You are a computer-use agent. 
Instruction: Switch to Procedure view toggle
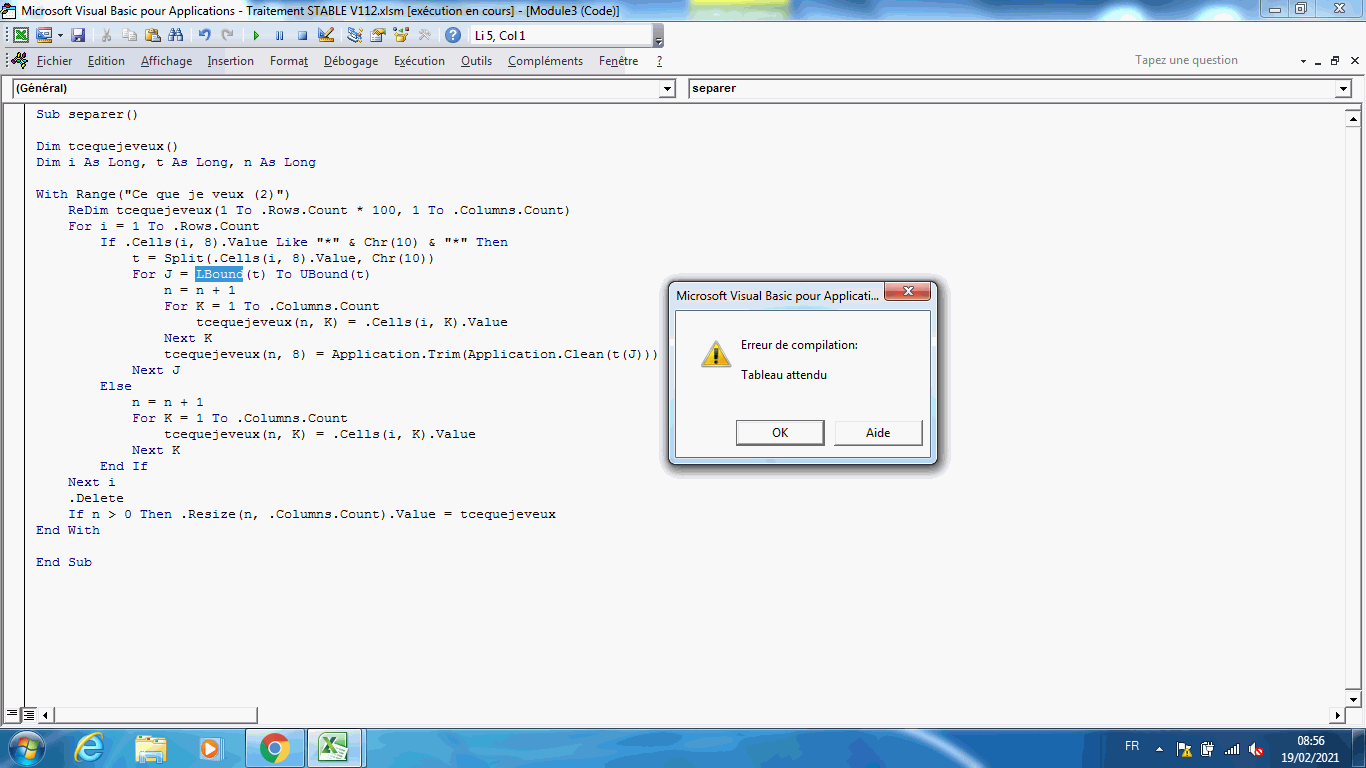[x=11, y=715]
